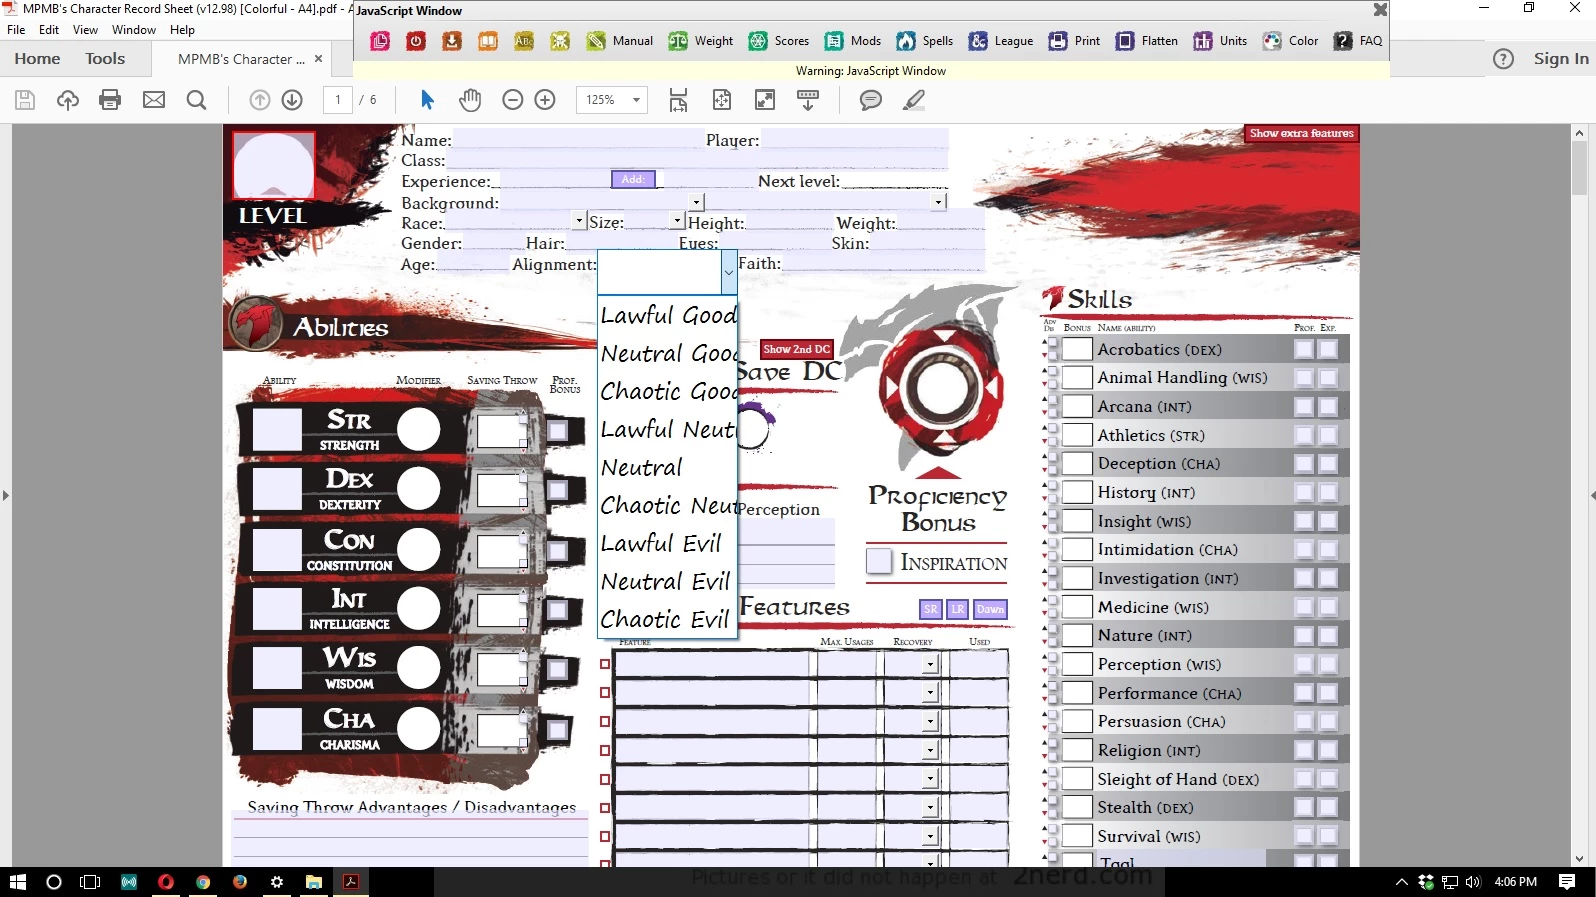This screenshot has height=897, width=1596.
Task: Open the 125% zoom level dropdown
Action: (x=636, y=100)
